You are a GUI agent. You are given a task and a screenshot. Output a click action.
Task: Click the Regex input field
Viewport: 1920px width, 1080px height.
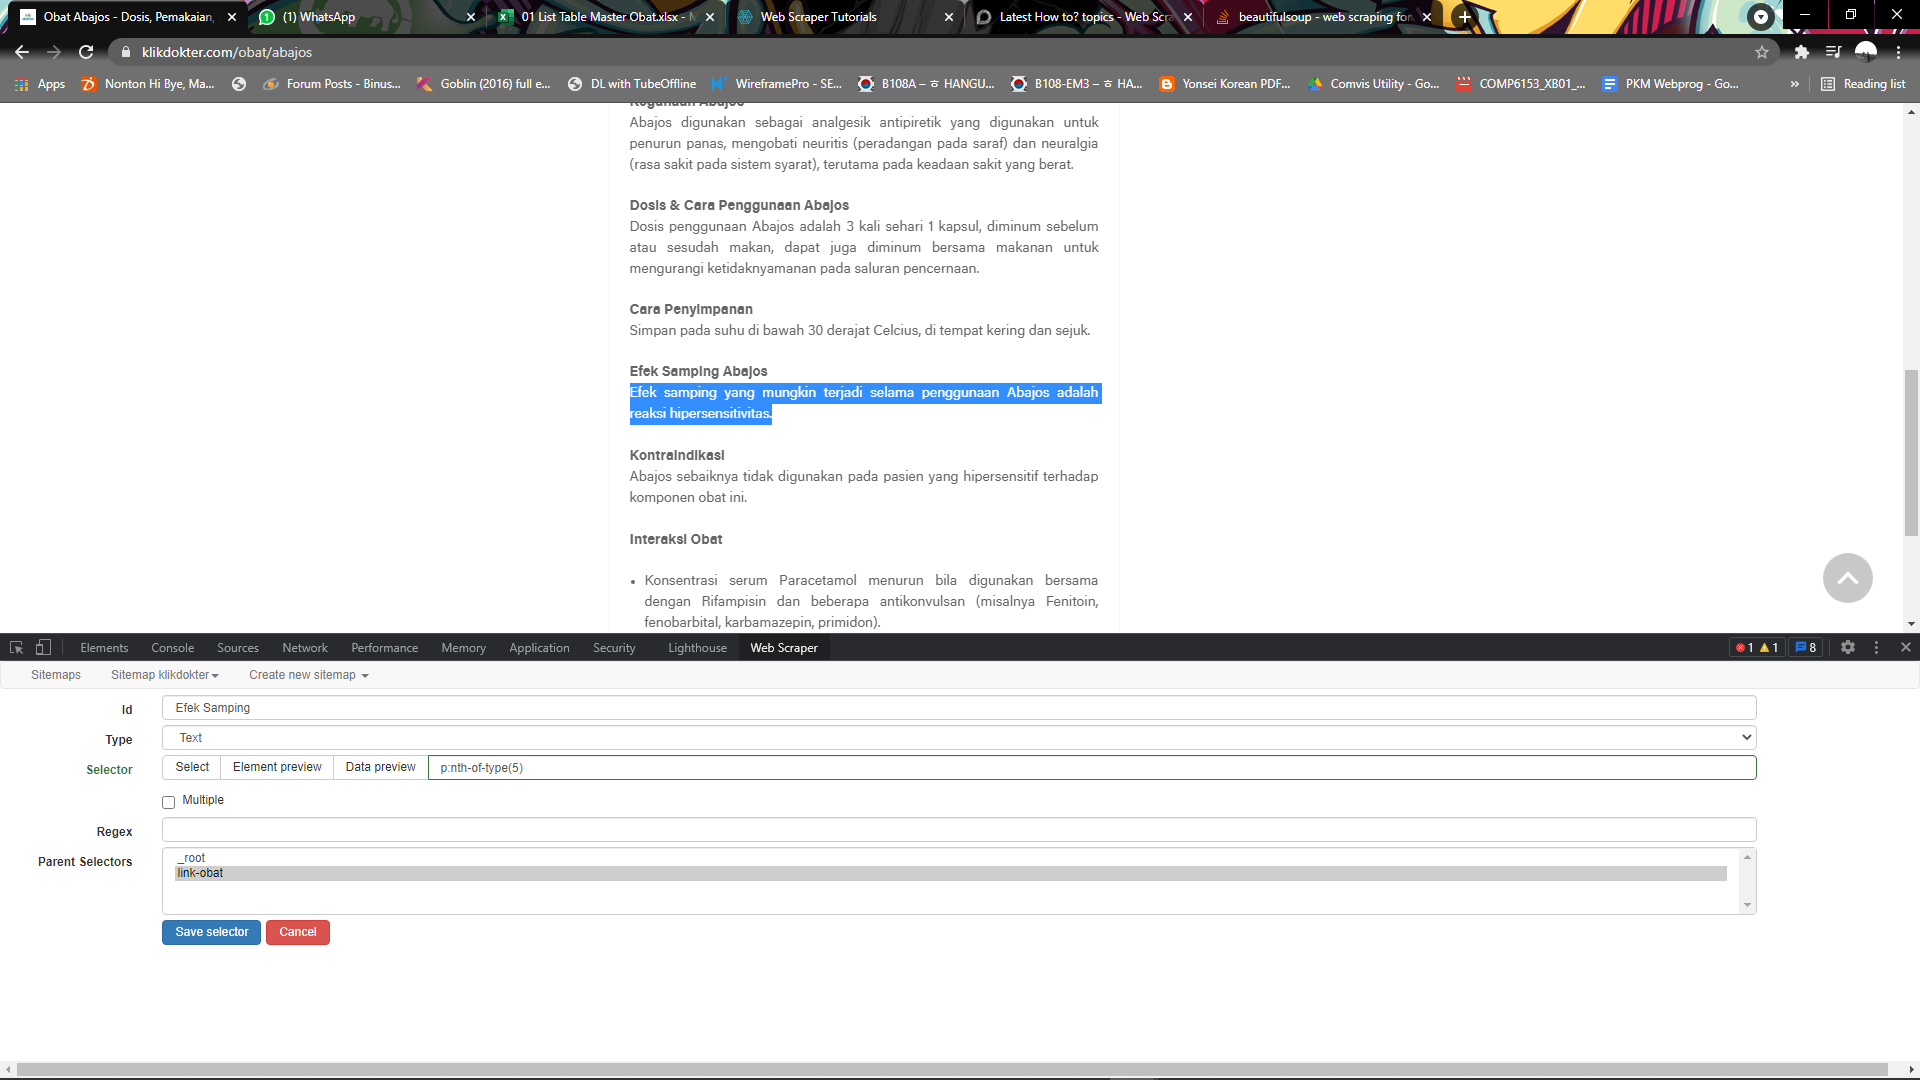(958, 830)
